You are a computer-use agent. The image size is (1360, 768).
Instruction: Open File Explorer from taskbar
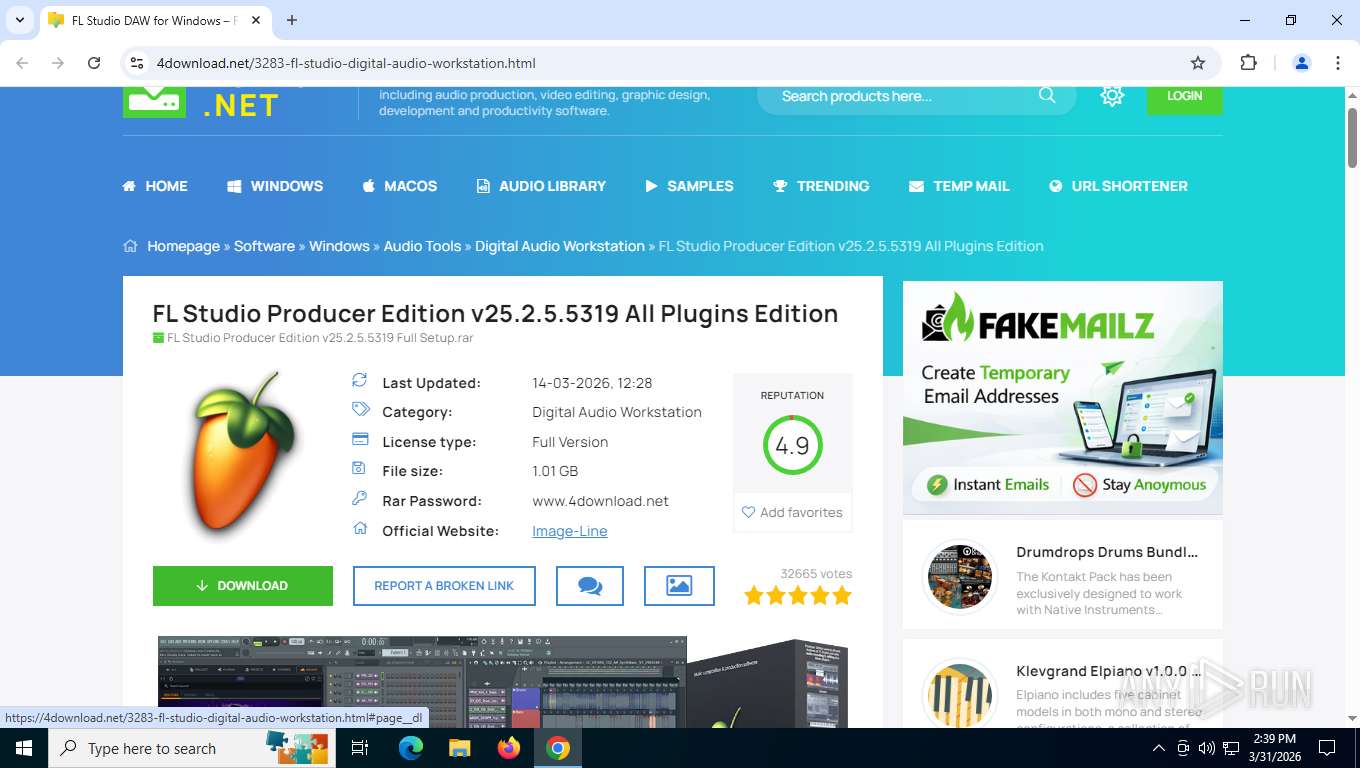[x=459, y=748]
